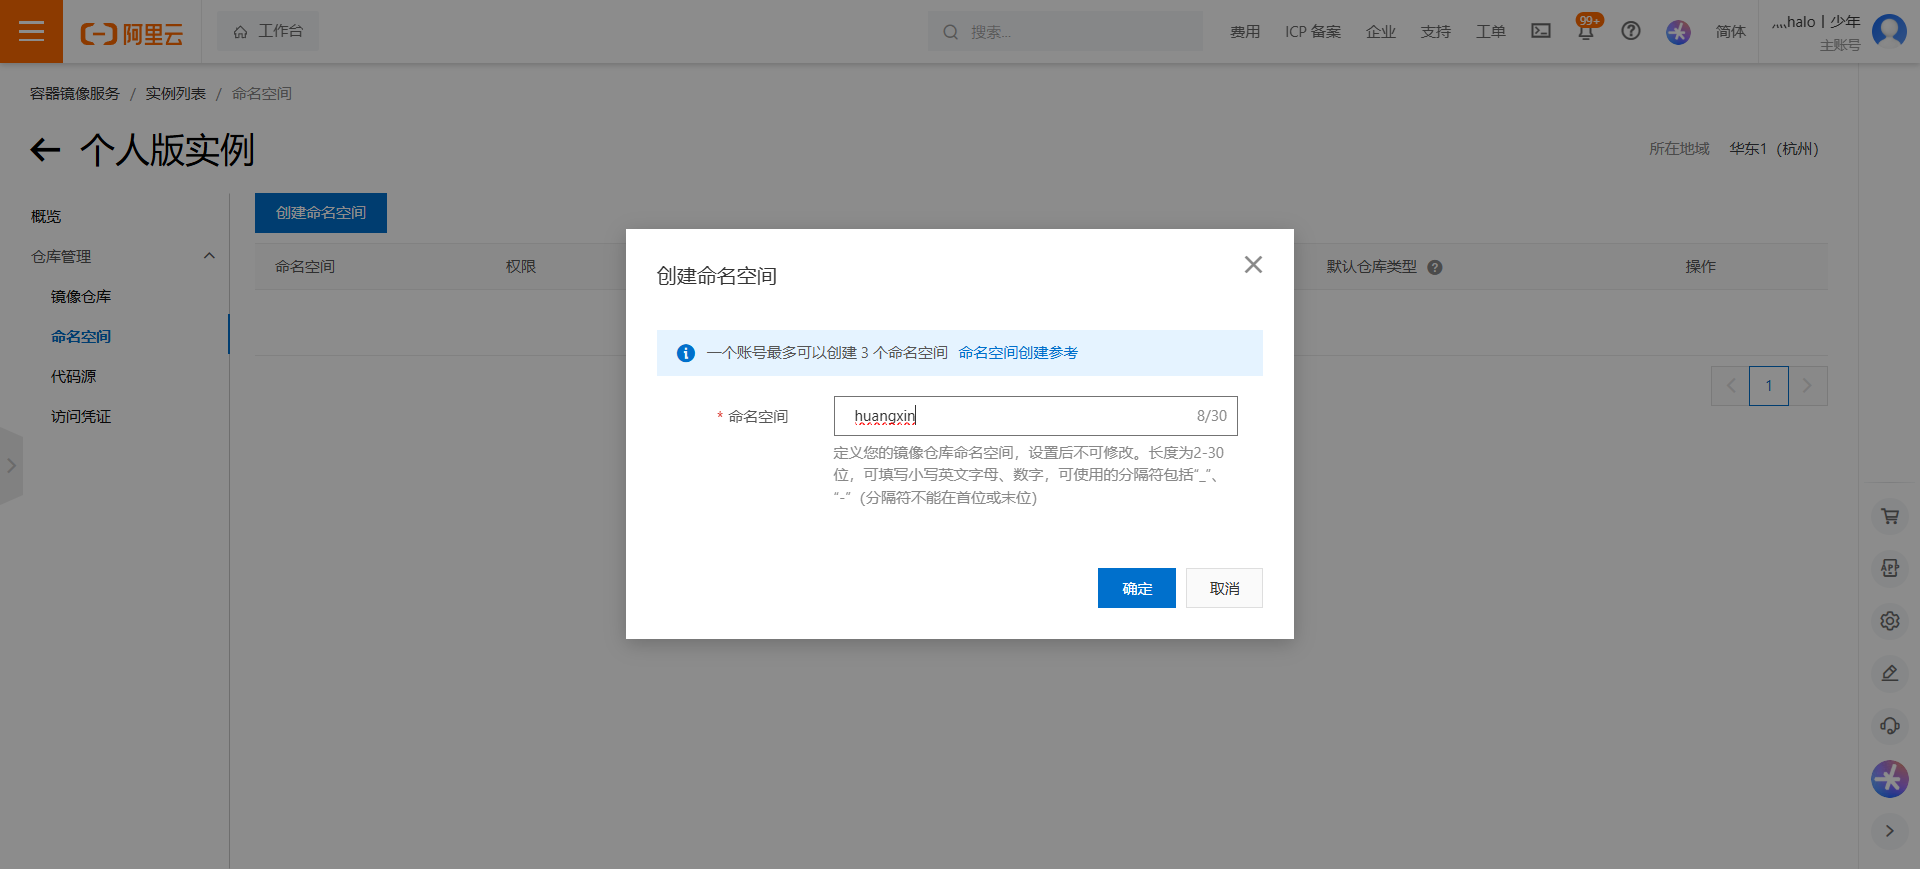Click the namespace name input field

pyautogui.click(x=1020, y=416)
